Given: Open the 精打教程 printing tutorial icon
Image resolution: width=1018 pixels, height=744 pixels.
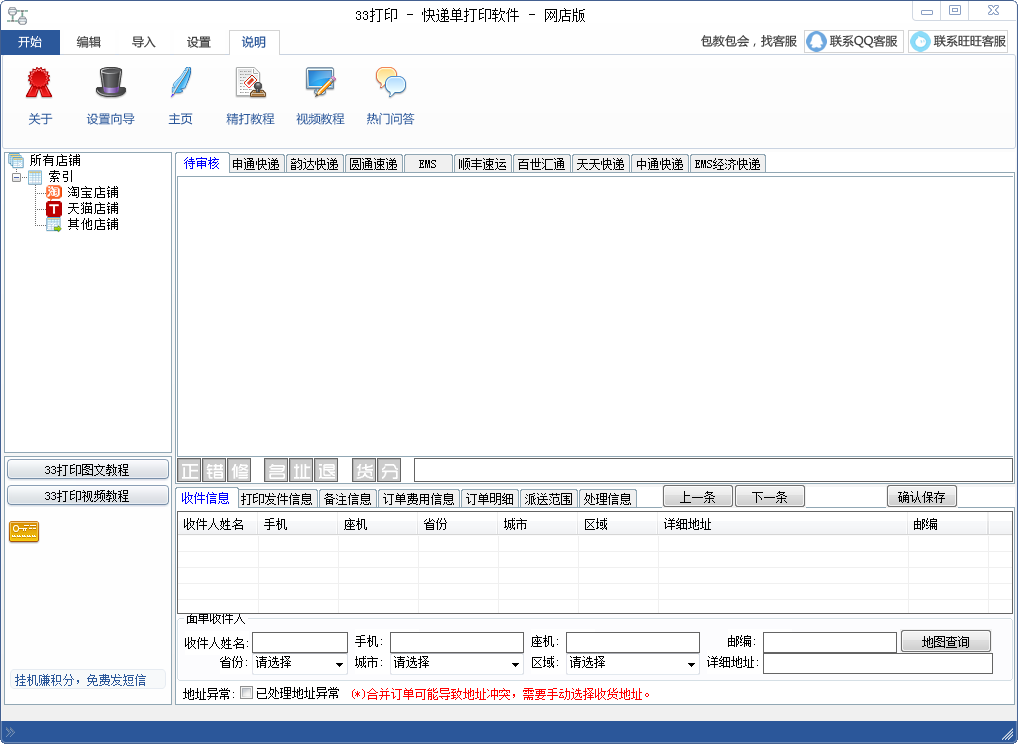Looking at the screenshot, I should pyautogui.click(x=249, y=95).
